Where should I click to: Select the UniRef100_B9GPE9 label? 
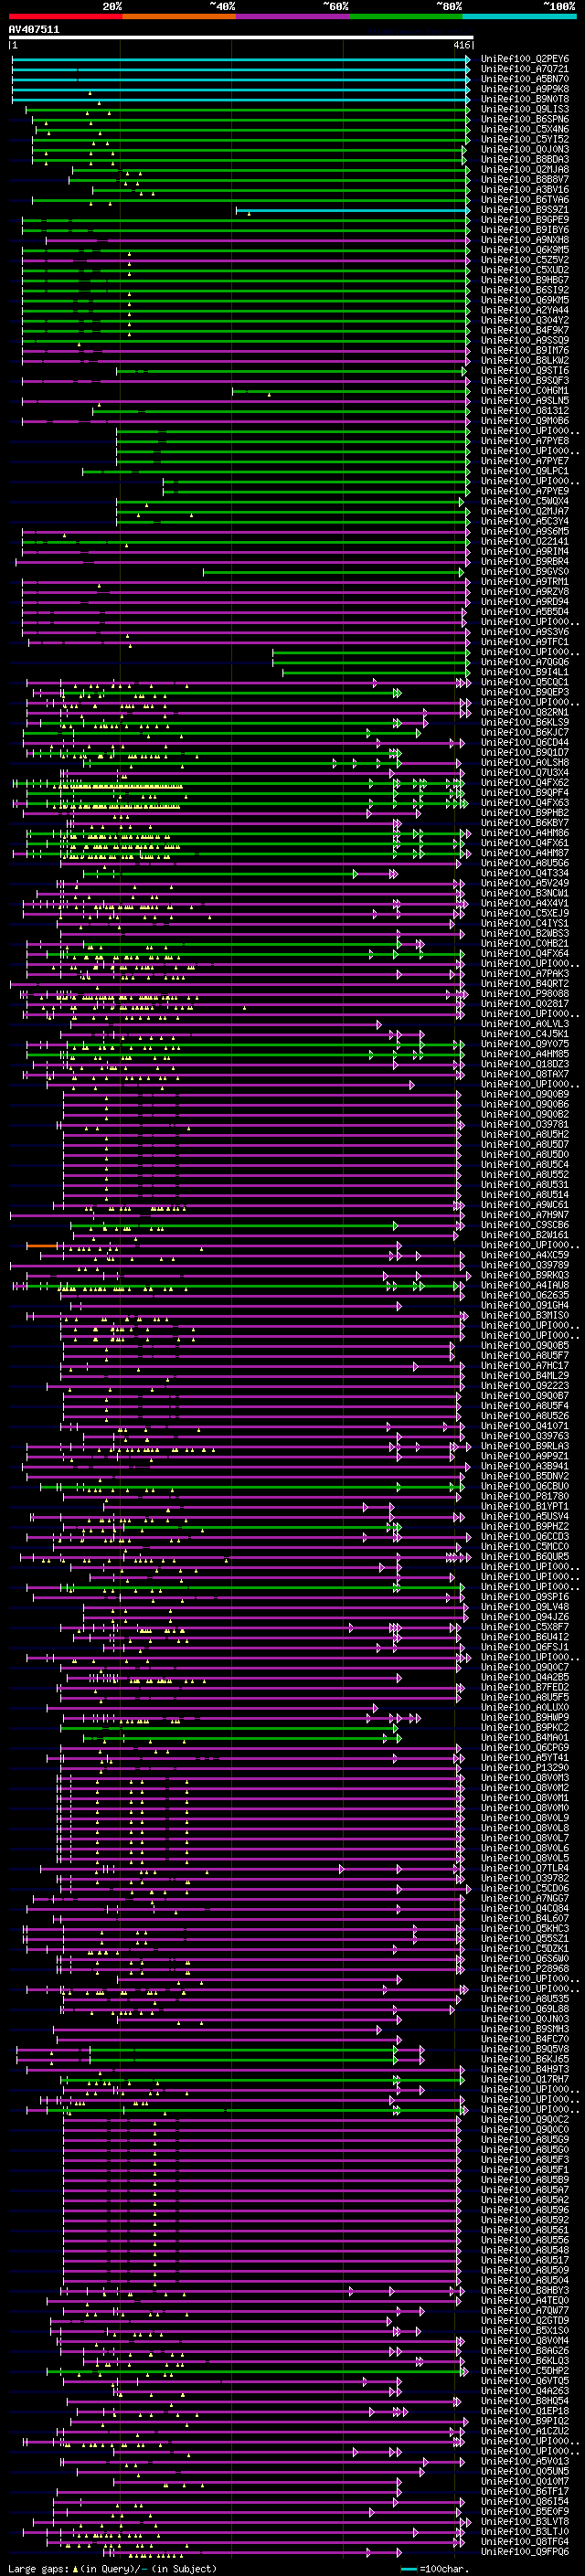coord(525,219)
